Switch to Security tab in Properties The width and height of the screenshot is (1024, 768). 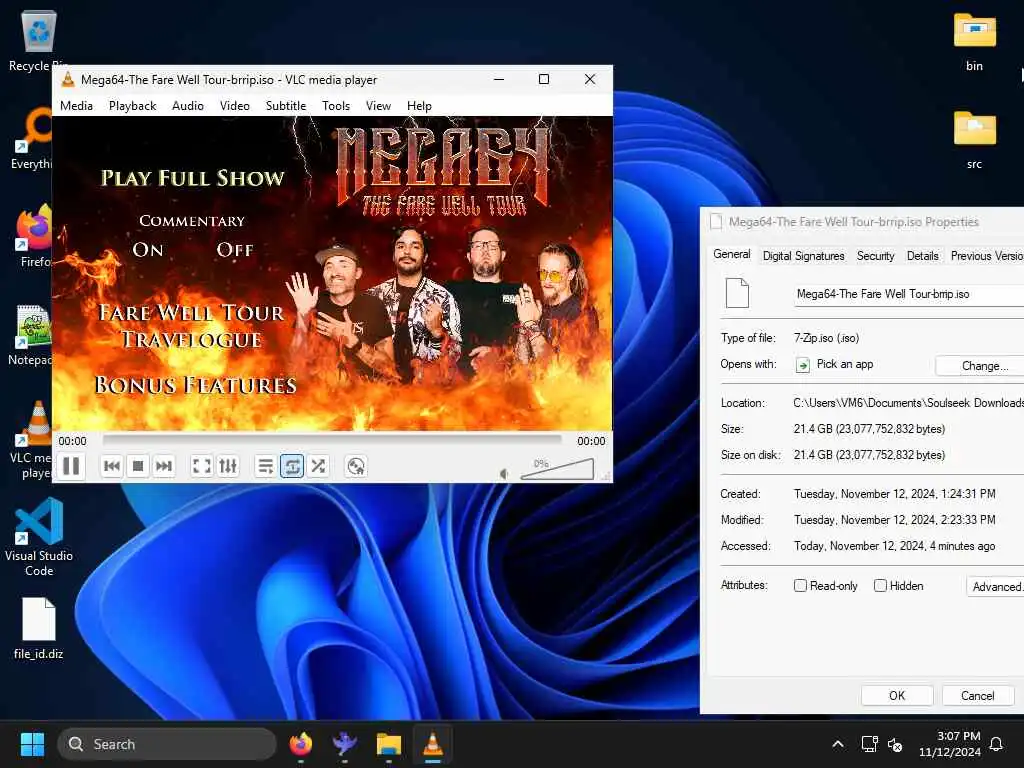[x=875, y=256]
